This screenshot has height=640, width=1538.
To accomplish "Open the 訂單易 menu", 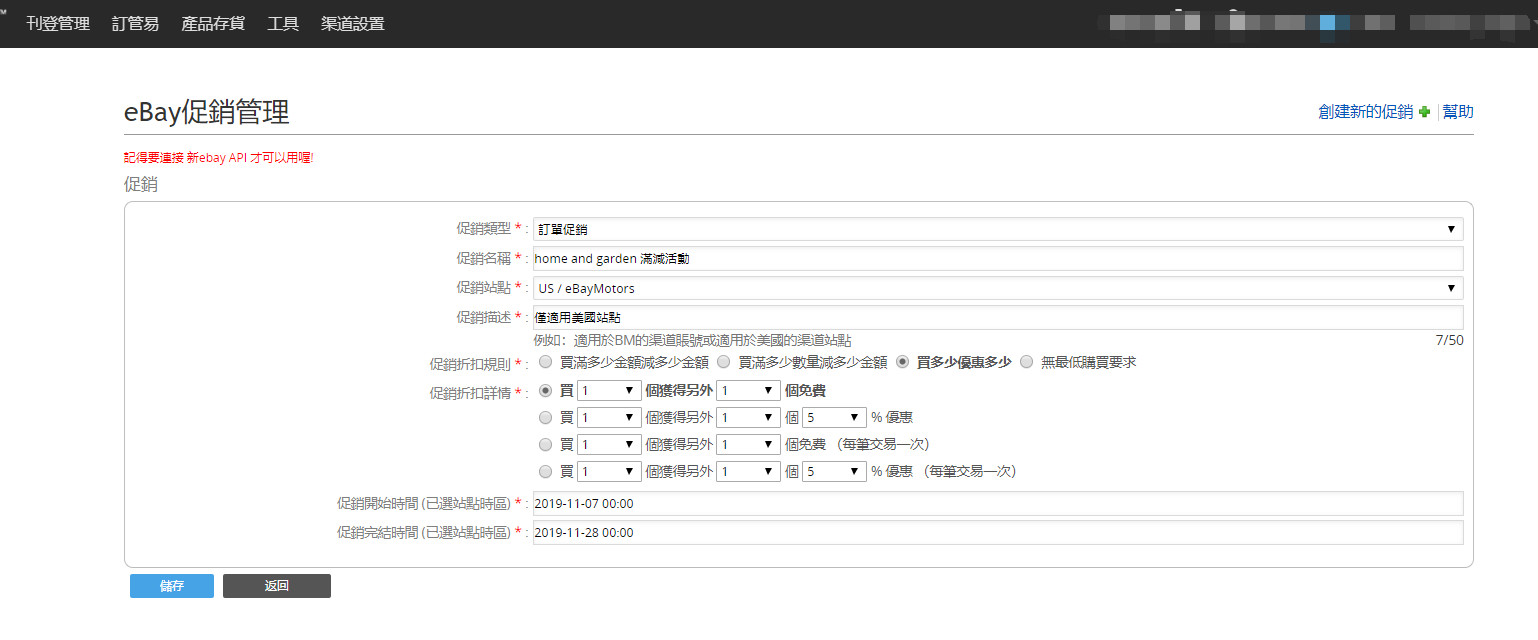I will (x=135, y=23).
